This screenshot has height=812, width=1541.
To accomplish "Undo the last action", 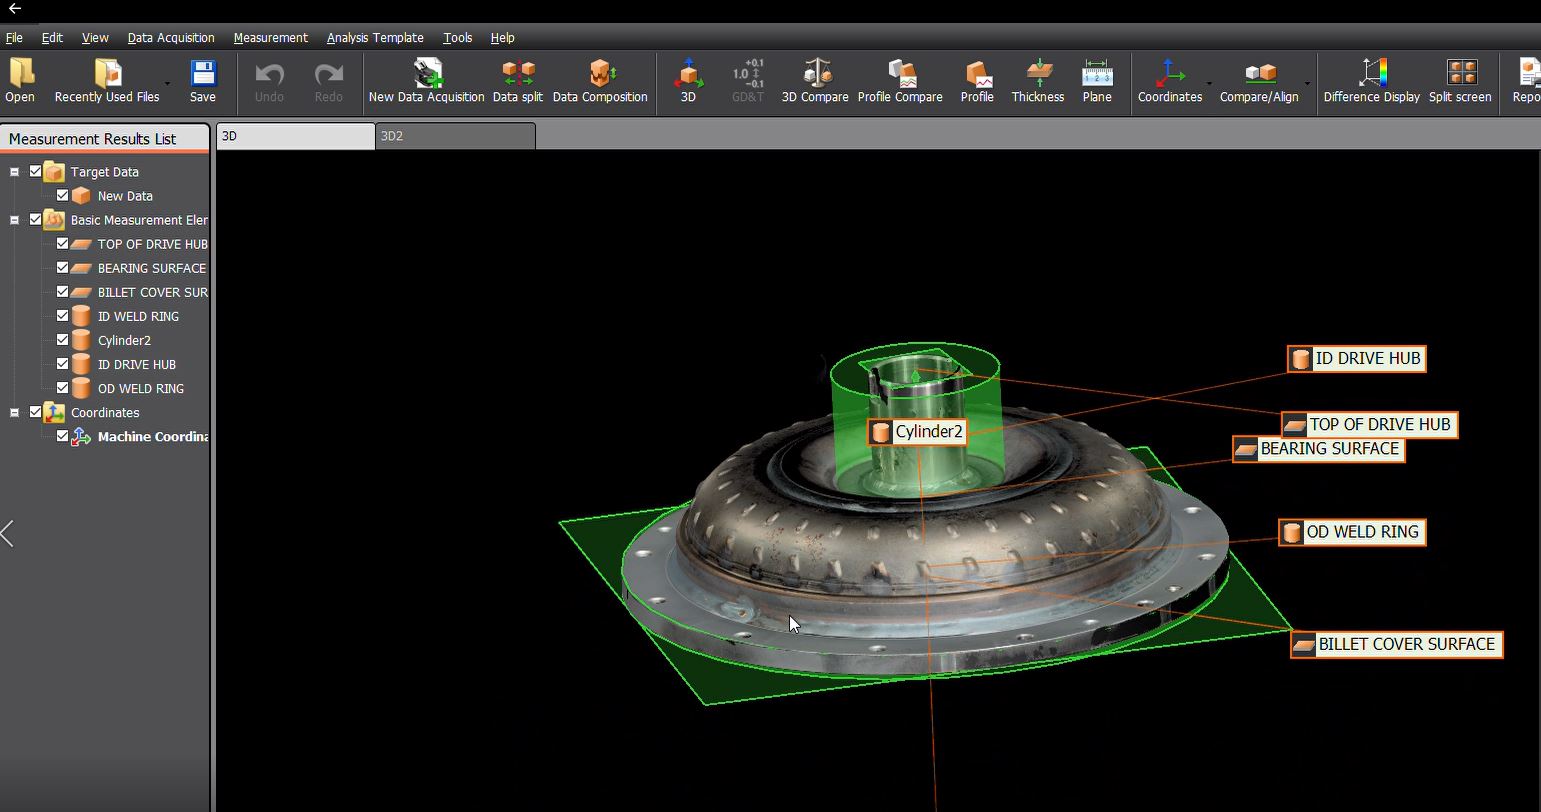I will 269,80.
